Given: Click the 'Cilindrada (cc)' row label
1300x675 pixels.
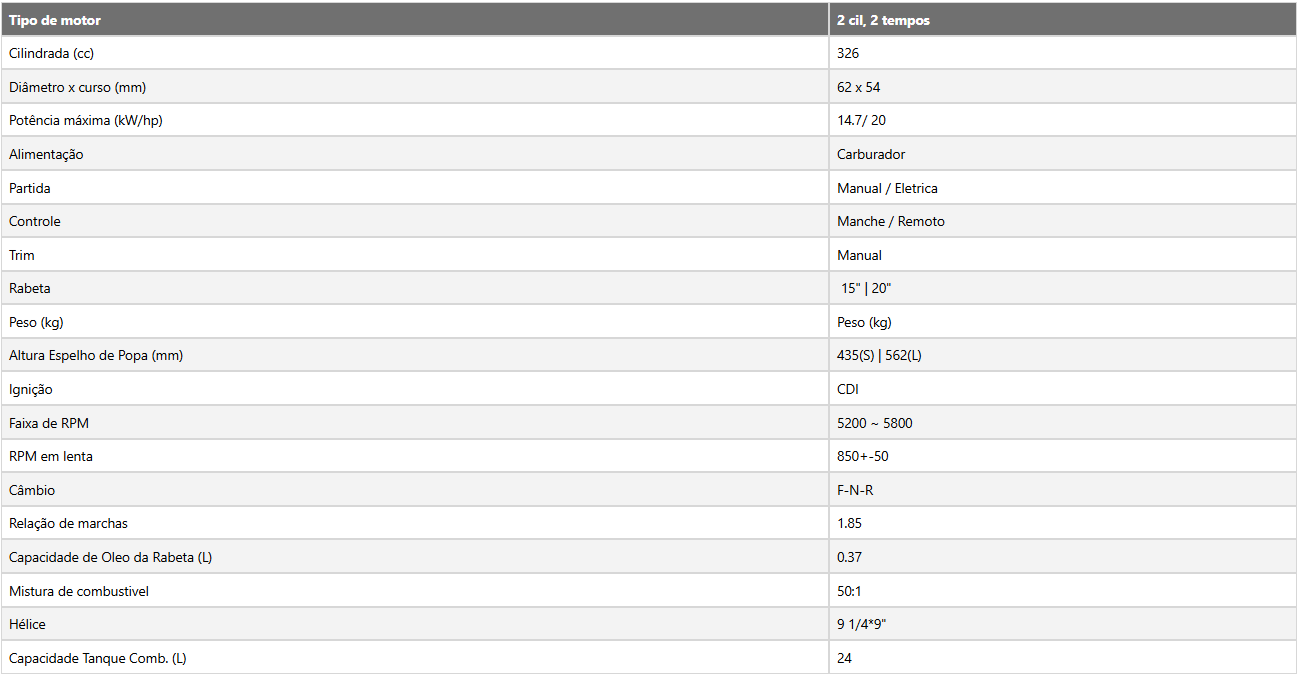Looking at the screenshot, I should [51, 53].
